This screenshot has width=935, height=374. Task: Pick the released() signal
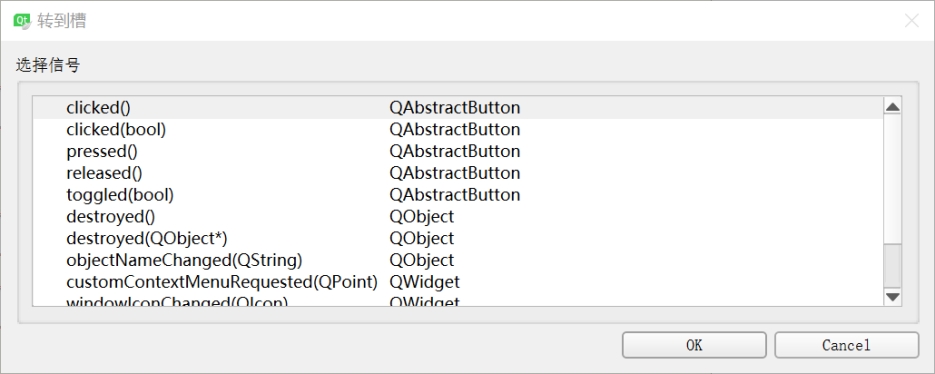click(x=458, y=173)
